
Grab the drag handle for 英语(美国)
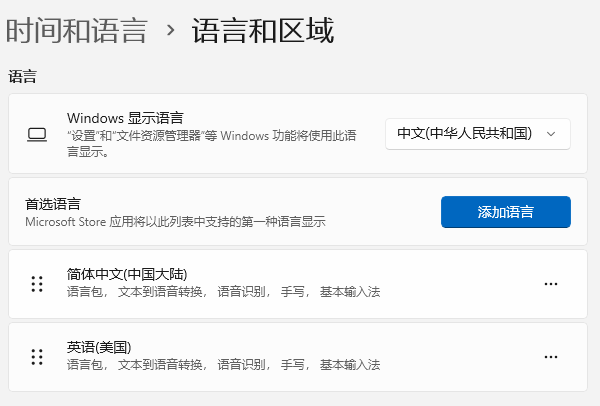(37, 357)
